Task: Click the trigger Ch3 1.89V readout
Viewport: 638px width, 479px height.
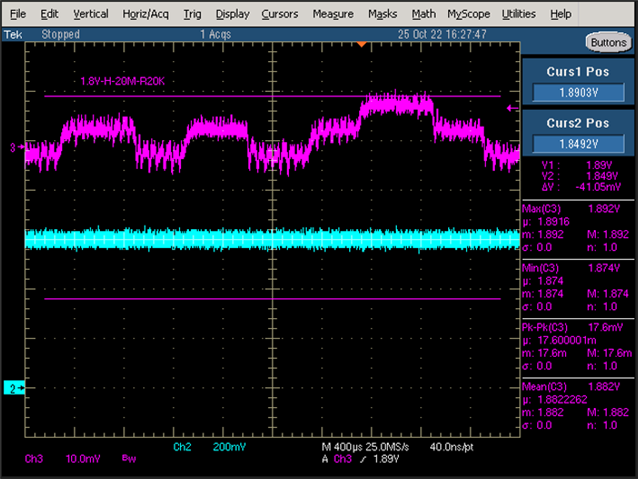Action: click(x=366, y=459)
